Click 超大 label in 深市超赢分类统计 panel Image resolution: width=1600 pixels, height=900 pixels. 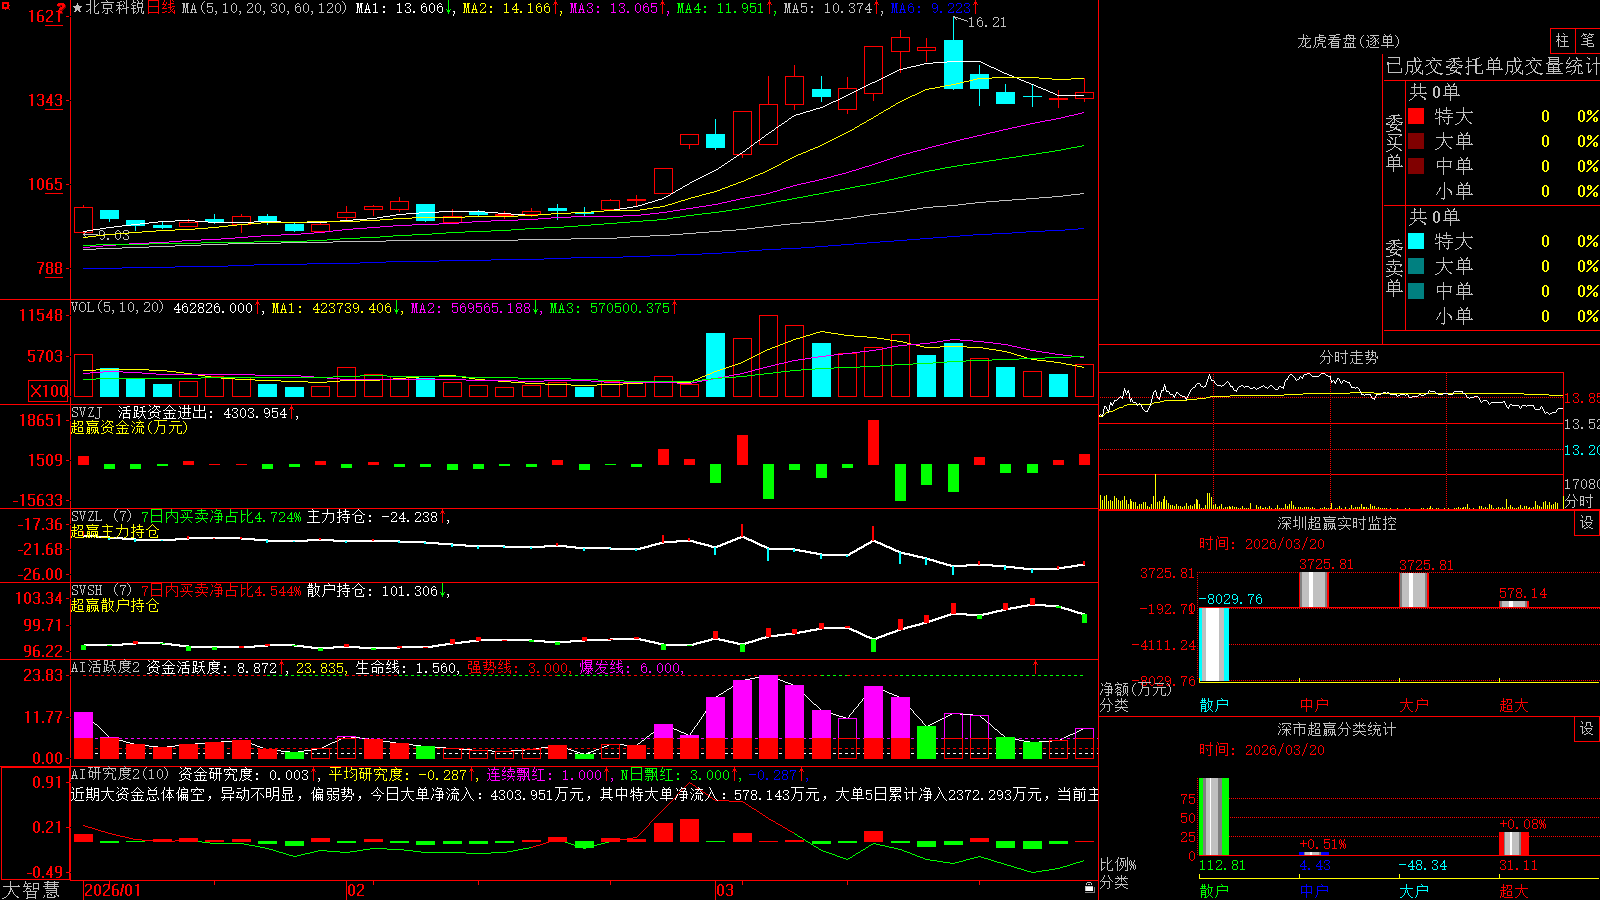click(1514, 890)
